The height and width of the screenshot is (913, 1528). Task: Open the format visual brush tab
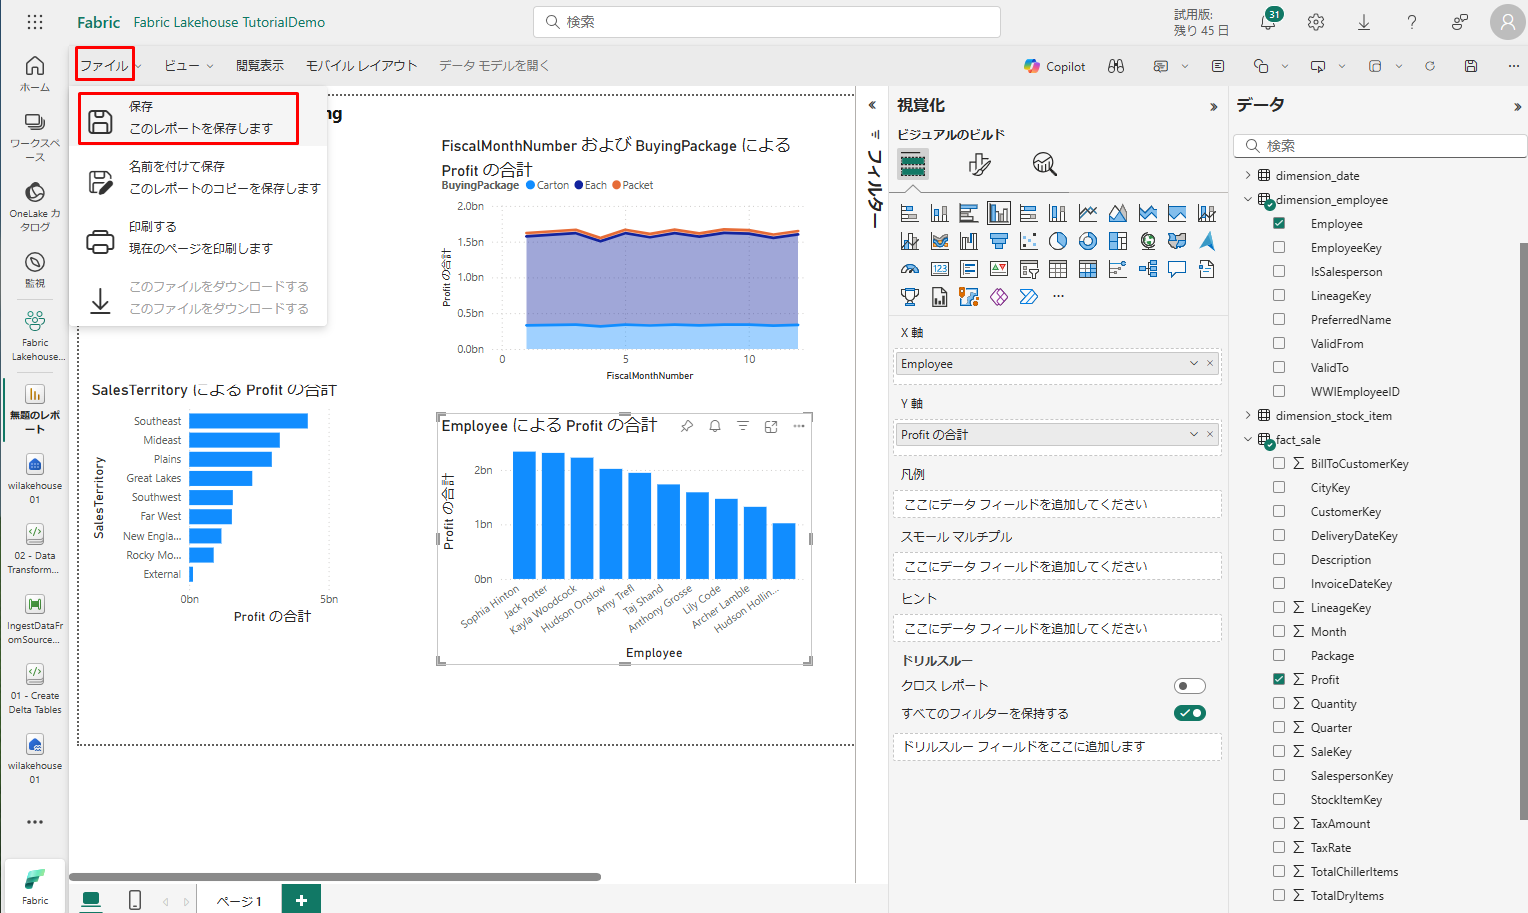coord(979,164)
